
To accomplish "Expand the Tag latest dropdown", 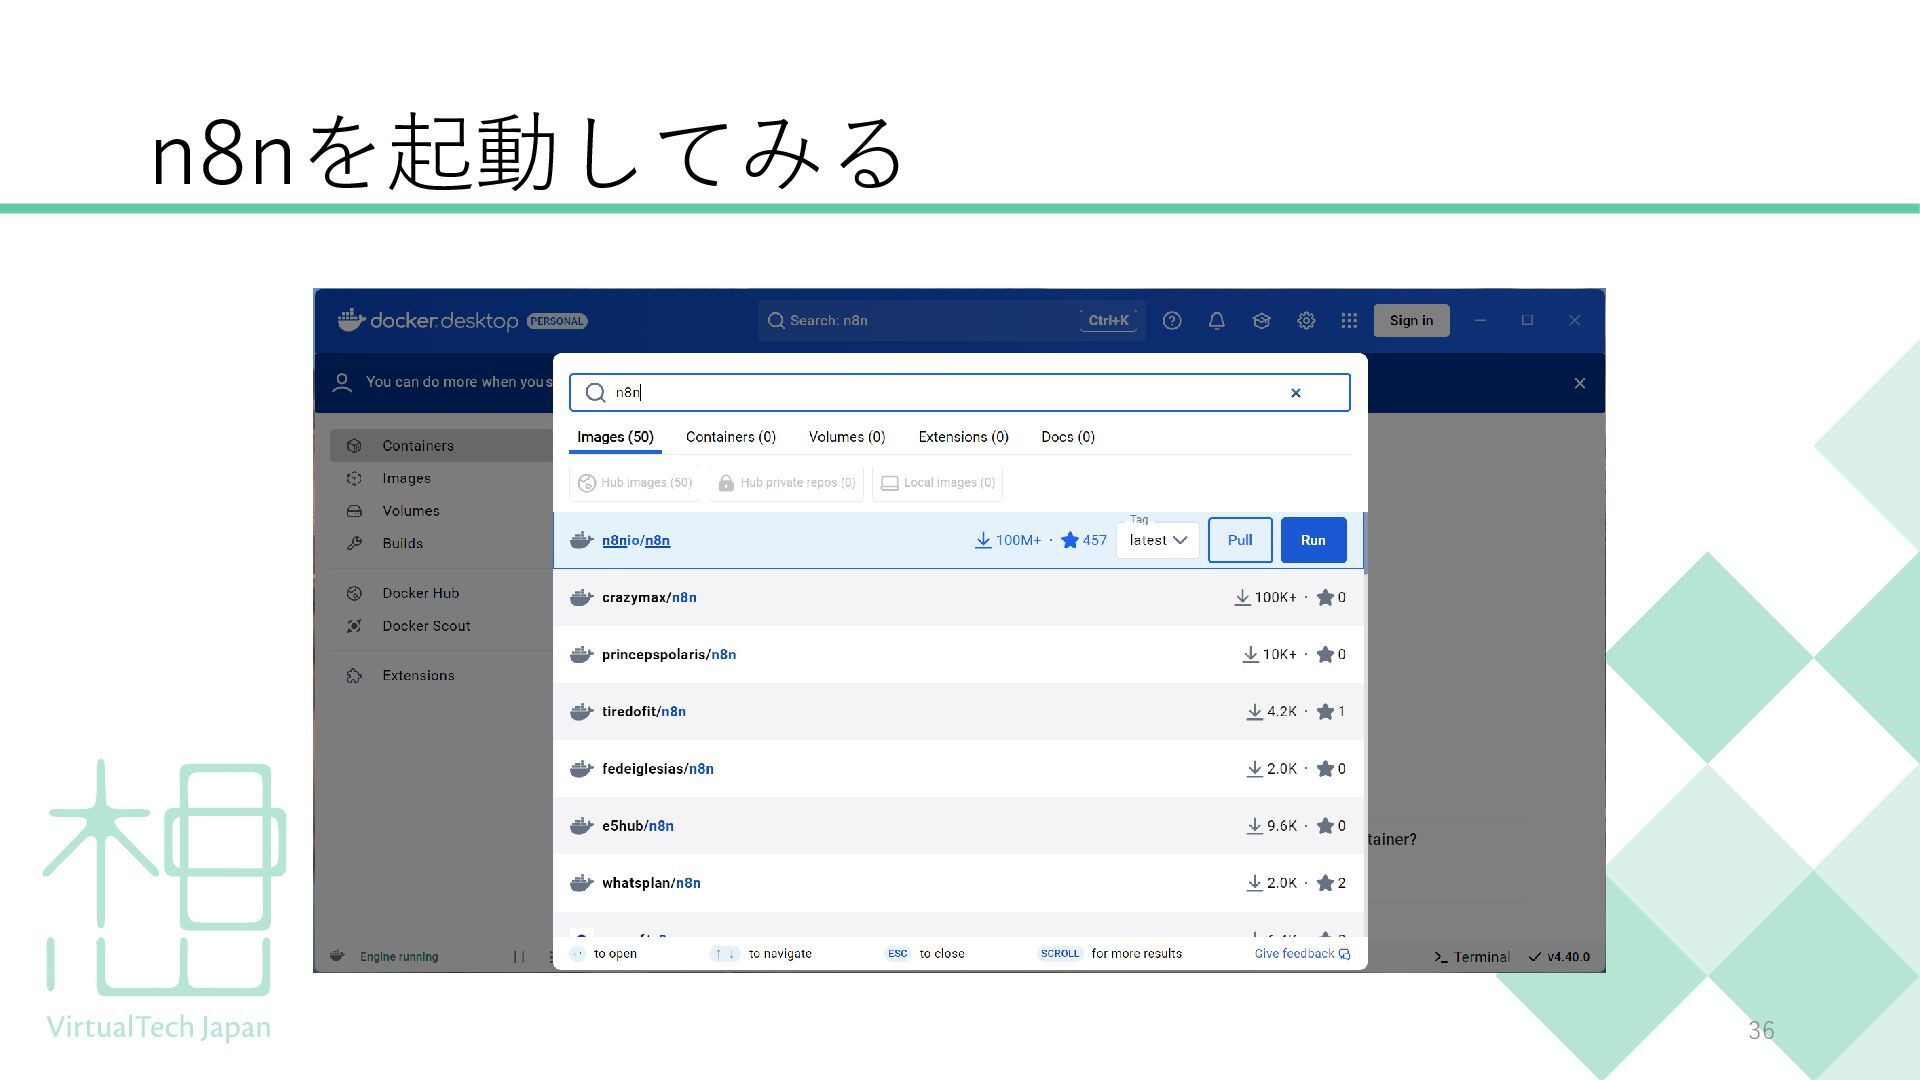I will click(1158, 541).
